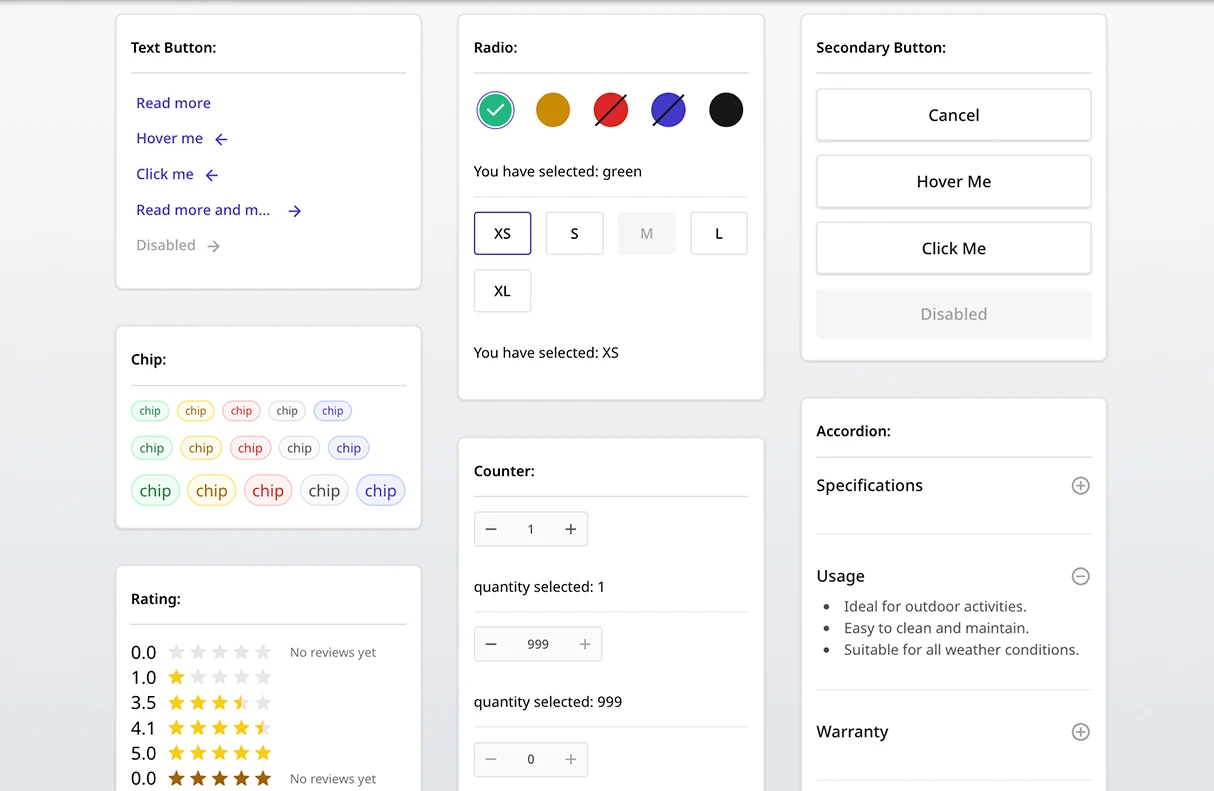Select the large blue chip
The image size is (1214, 791).
(380, 491)
